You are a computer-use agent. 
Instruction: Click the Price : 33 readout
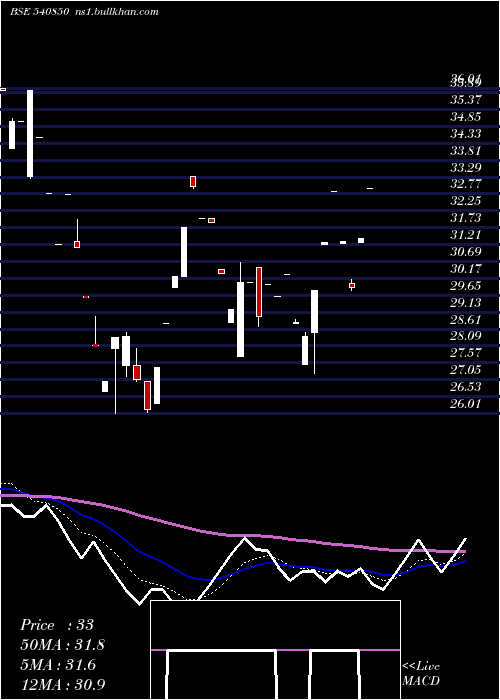[x=57, y=625]
